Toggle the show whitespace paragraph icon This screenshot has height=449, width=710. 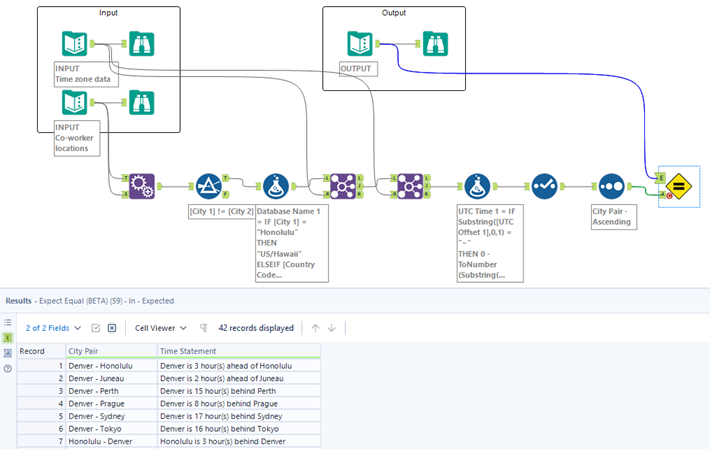(203, 328)
